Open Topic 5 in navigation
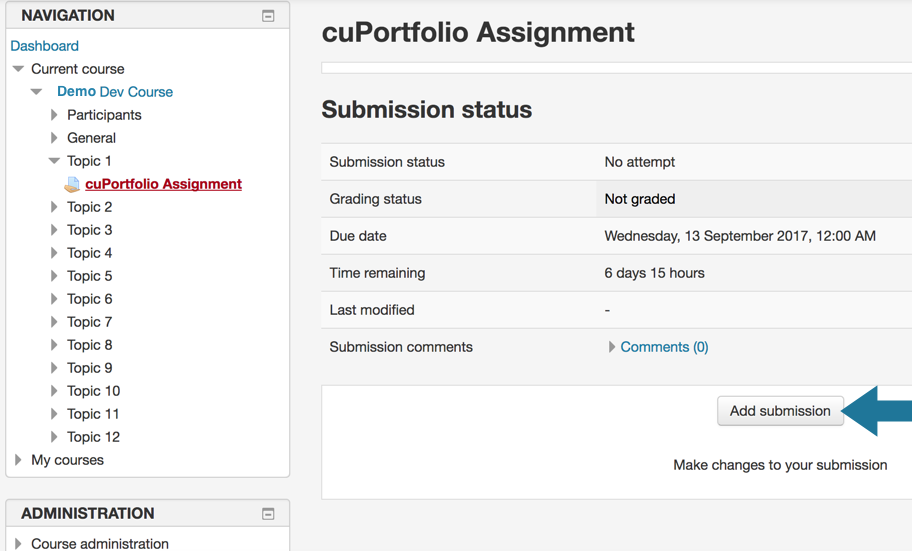 coord(89,276)
